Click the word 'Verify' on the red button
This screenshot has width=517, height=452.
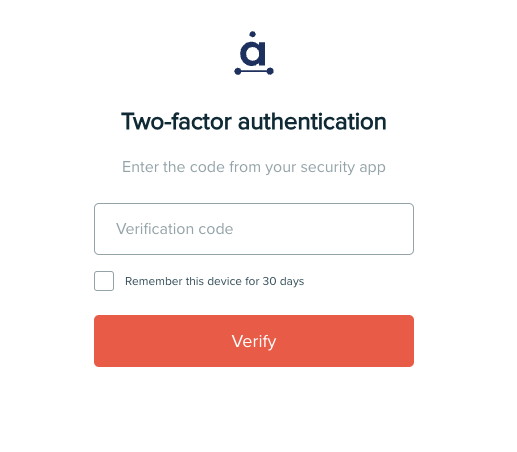tap(254, 342)
